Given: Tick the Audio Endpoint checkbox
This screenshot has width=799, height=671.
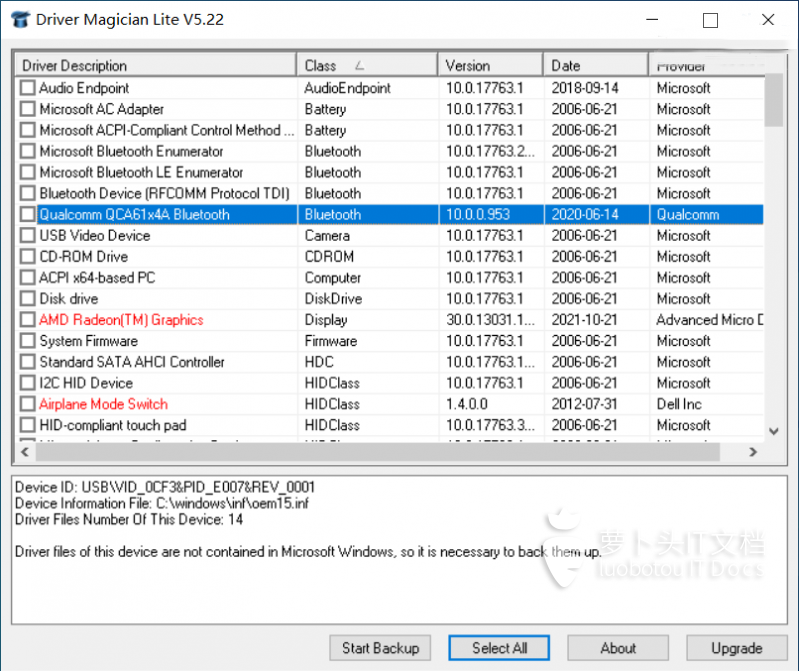Looking at the screenshot, I should coord(27,88).
